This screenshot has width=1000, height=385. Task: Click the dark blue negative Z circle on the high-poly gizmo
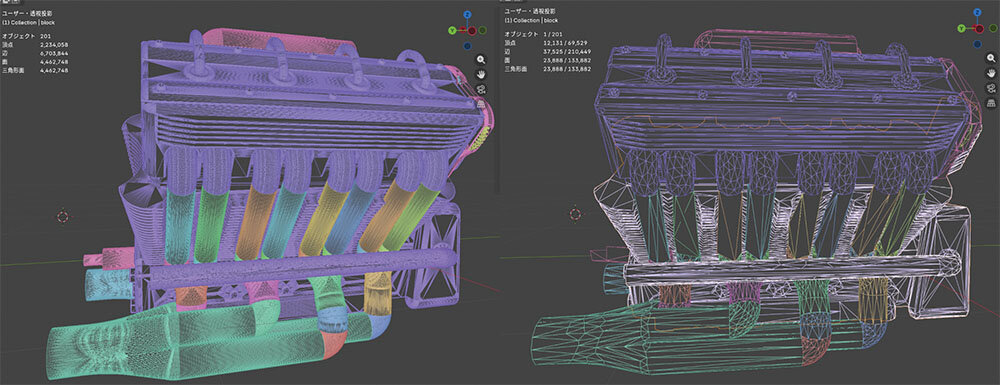(x=467, y=45)
